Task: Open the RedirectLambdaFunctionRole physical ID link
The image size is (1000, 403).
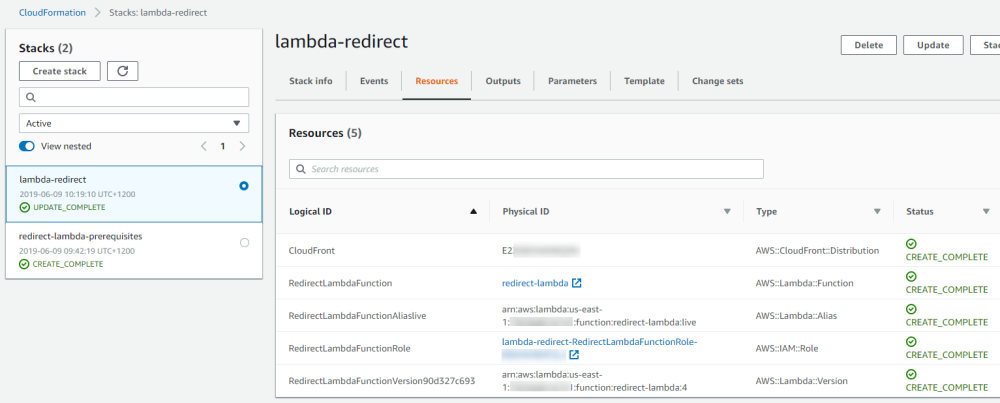Action: [x=599, y=342]
